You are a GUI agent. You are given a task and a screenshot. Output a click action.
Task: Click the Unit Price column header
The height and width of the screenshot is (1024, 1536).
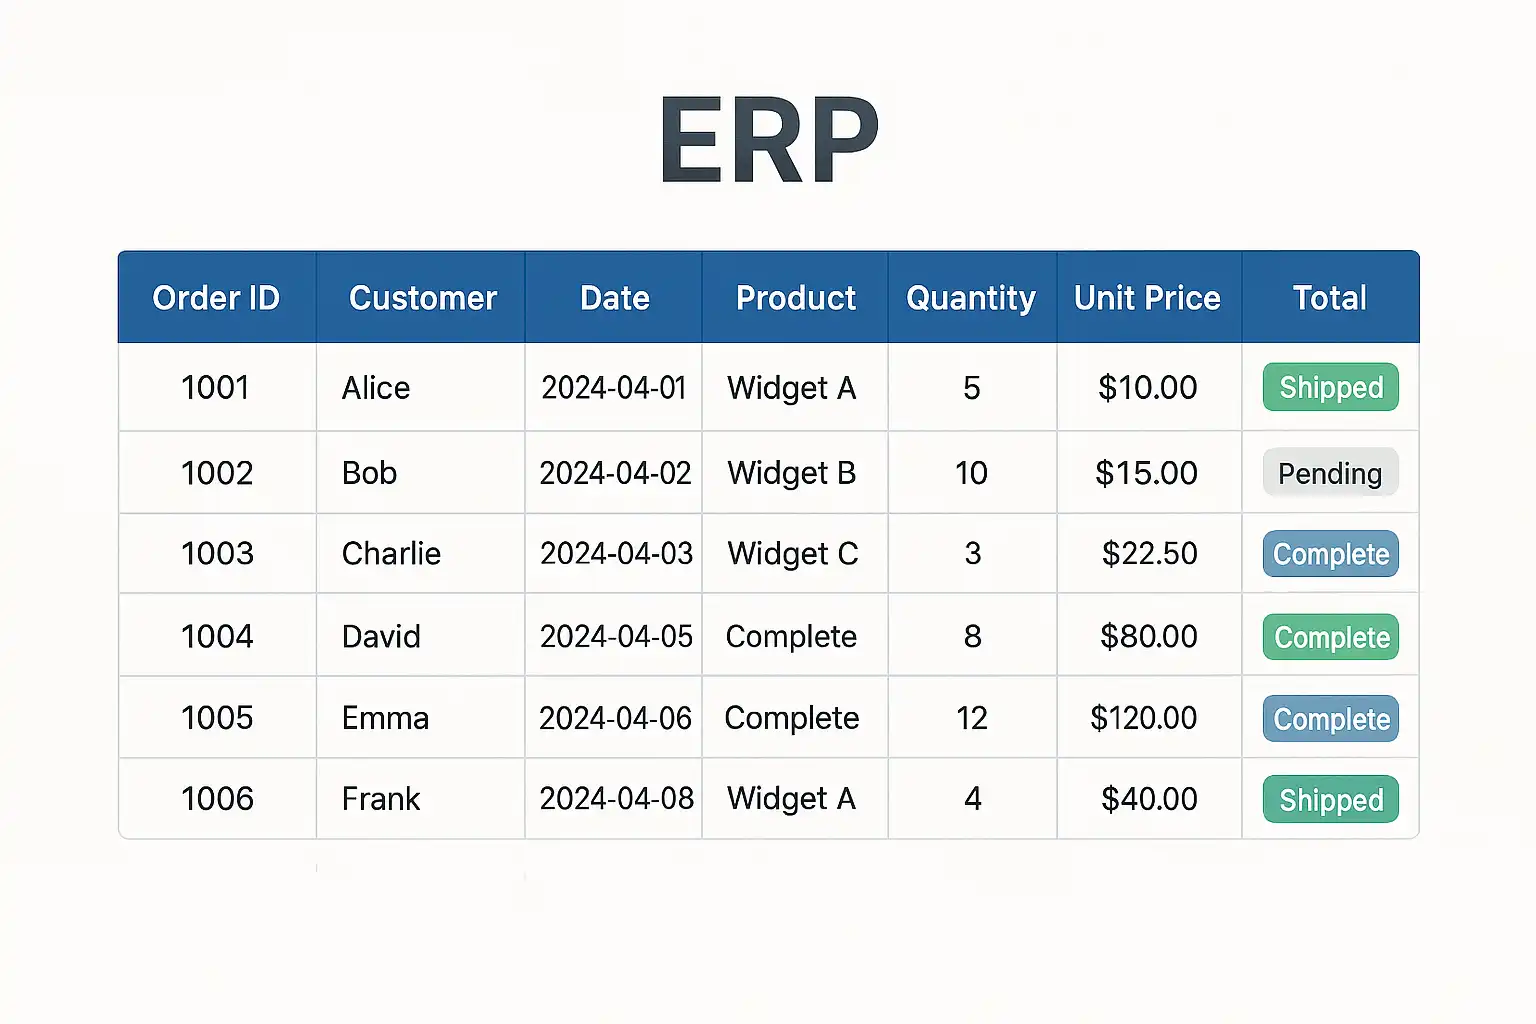[1147, 298]
